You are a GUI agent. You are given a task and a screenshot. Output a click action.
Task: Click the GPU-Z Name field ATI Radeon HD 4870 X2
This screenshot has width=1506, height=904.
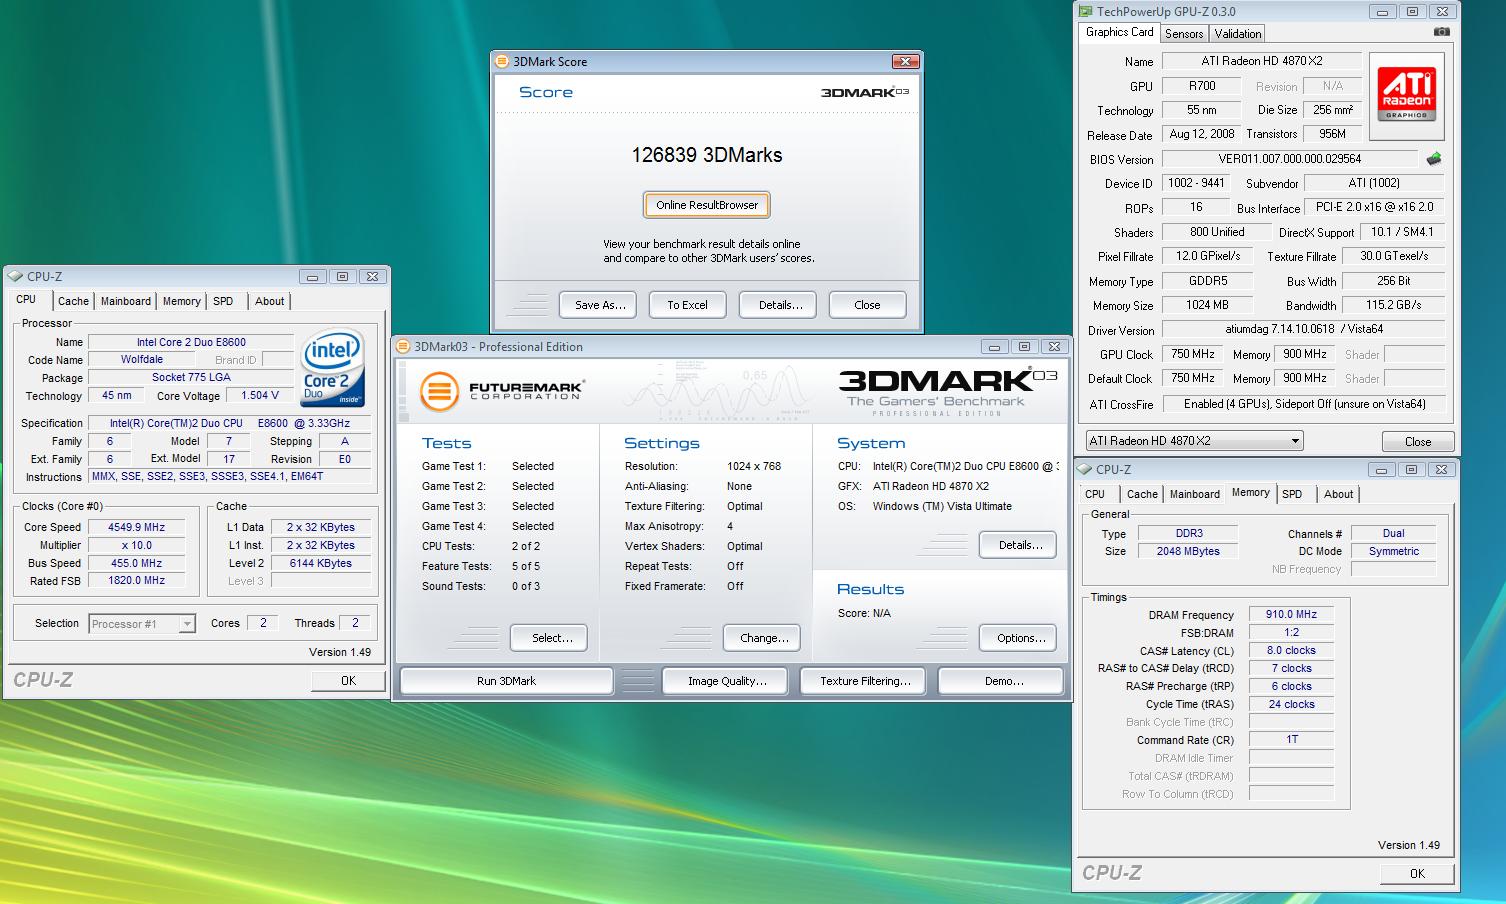click(x=1261, y=61)
